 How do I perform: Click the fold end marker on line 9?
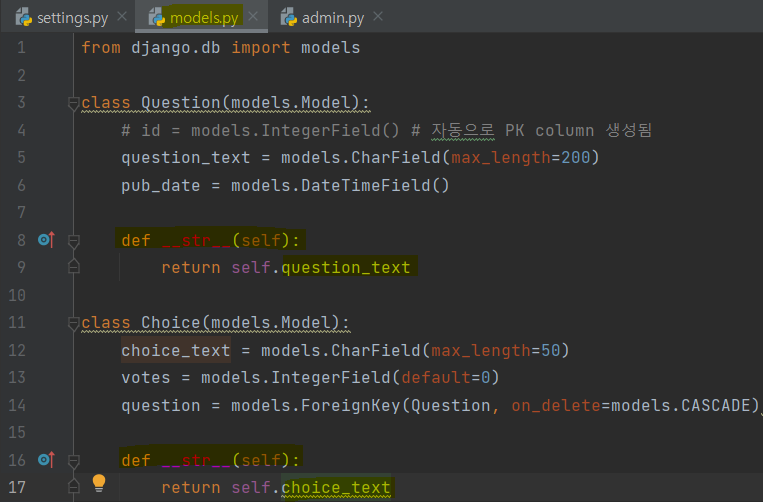click(73, 266)
